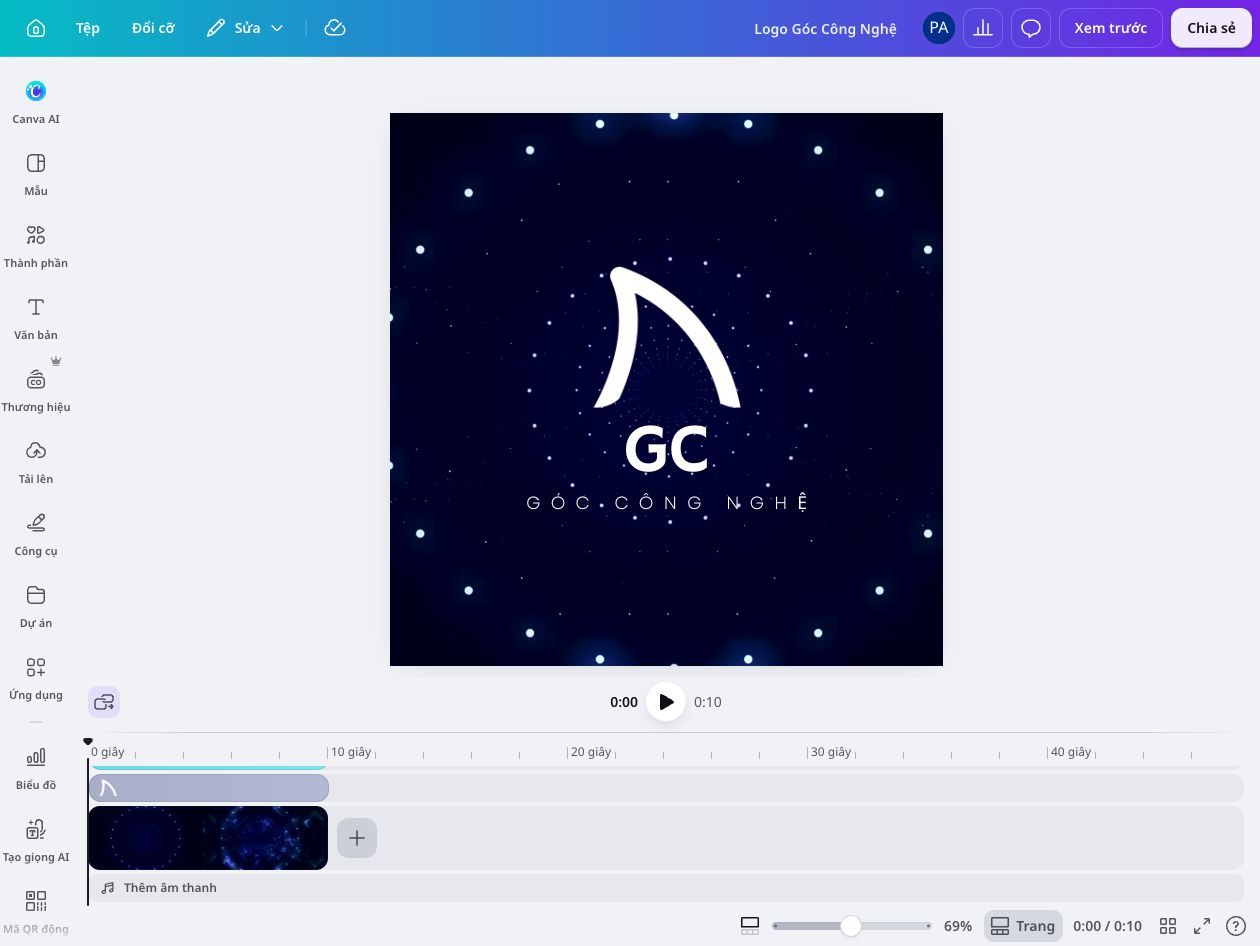1260x946 pixels.
Task: Open the PA account avatar
Action: click(x=938, y=28)
